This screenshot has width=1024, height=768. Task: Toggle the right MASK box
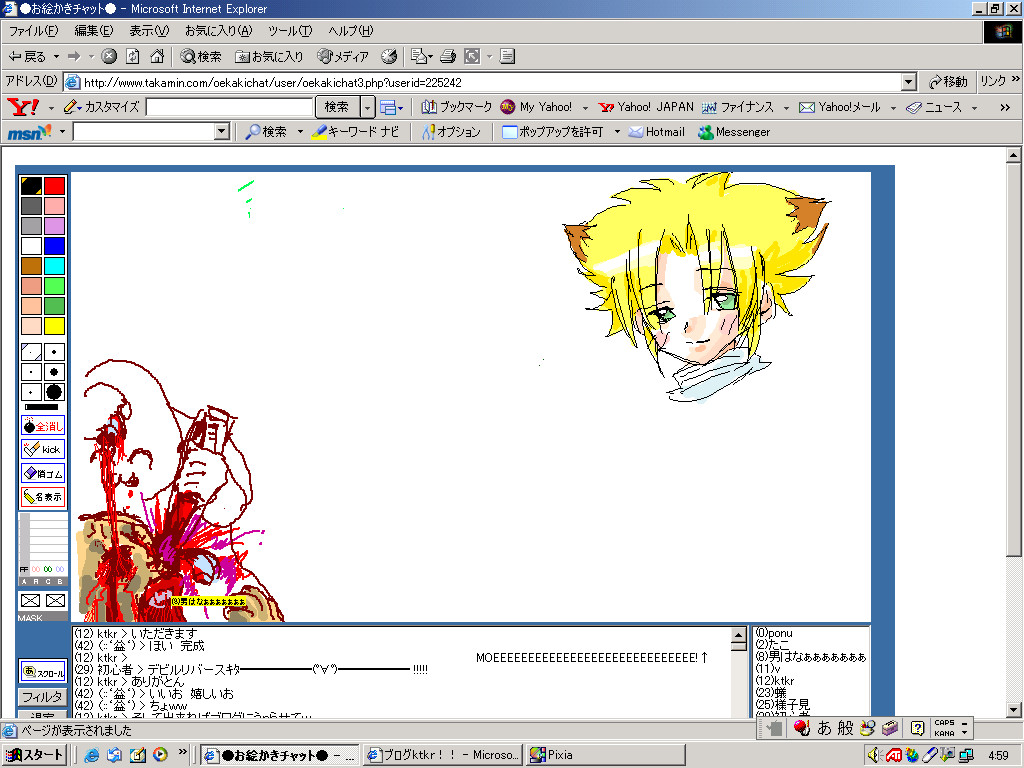56,601
